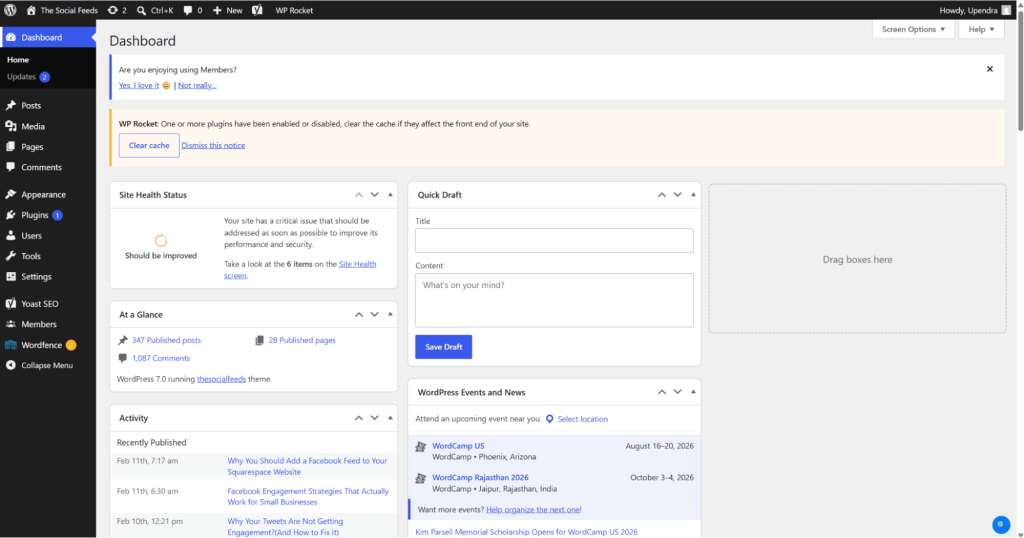
Task: Collapse the Quick Draft panel
Action: 693,195
